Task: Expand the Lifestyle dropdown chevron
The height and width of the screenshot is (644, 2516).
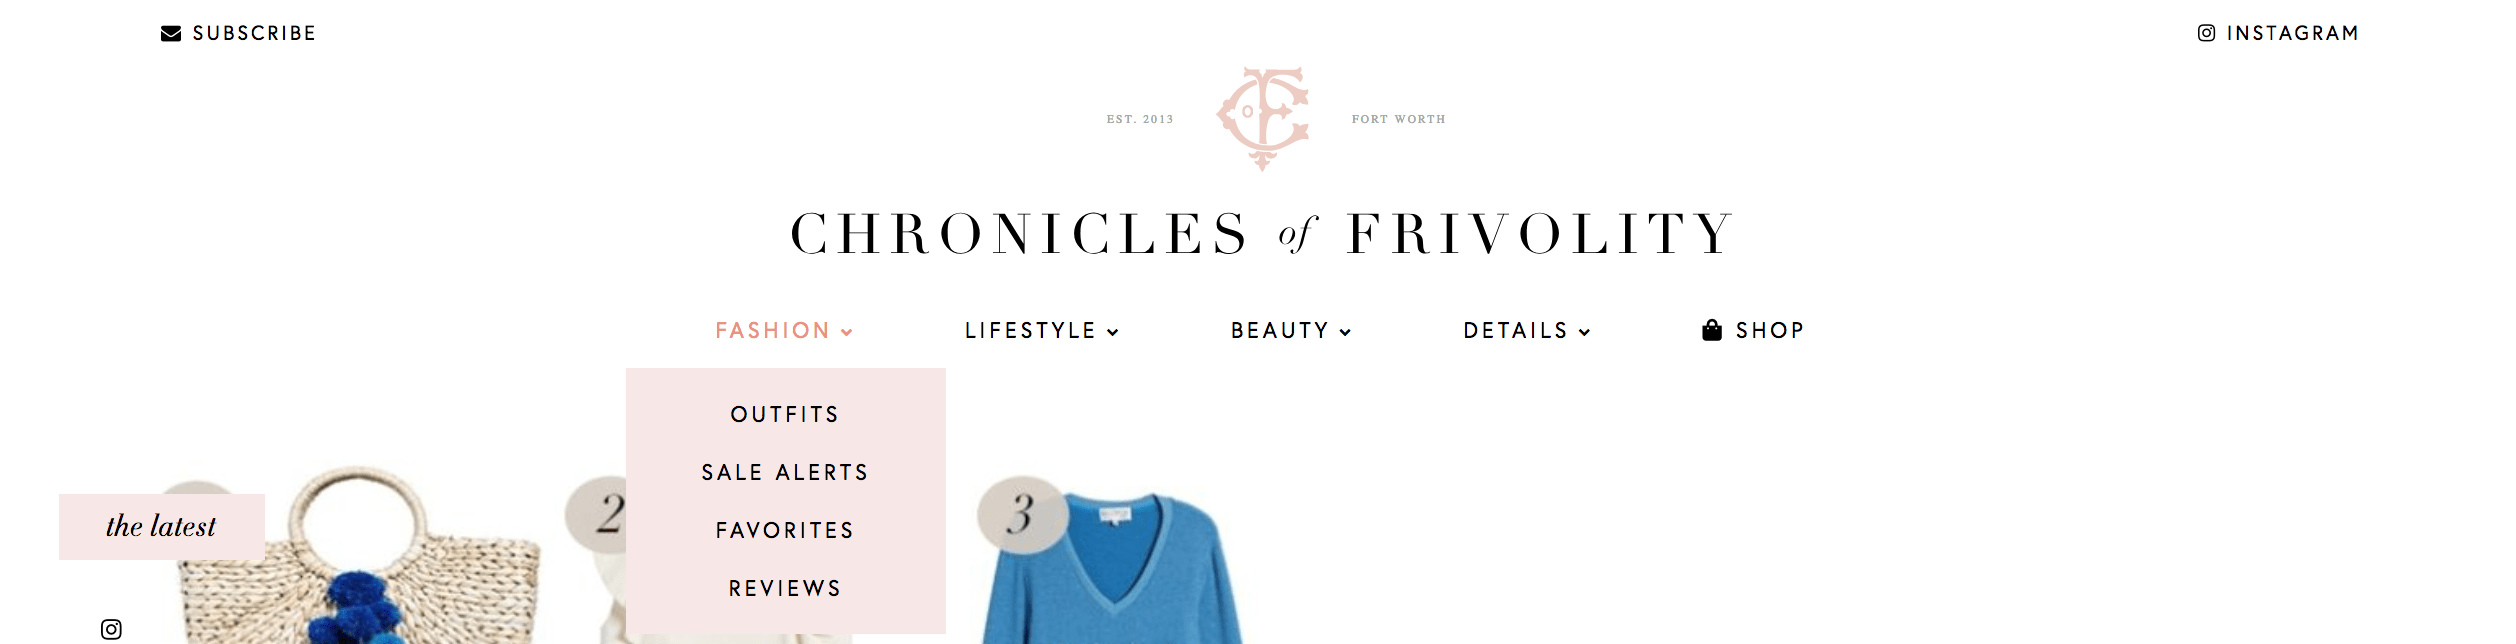Action: 1113,332
